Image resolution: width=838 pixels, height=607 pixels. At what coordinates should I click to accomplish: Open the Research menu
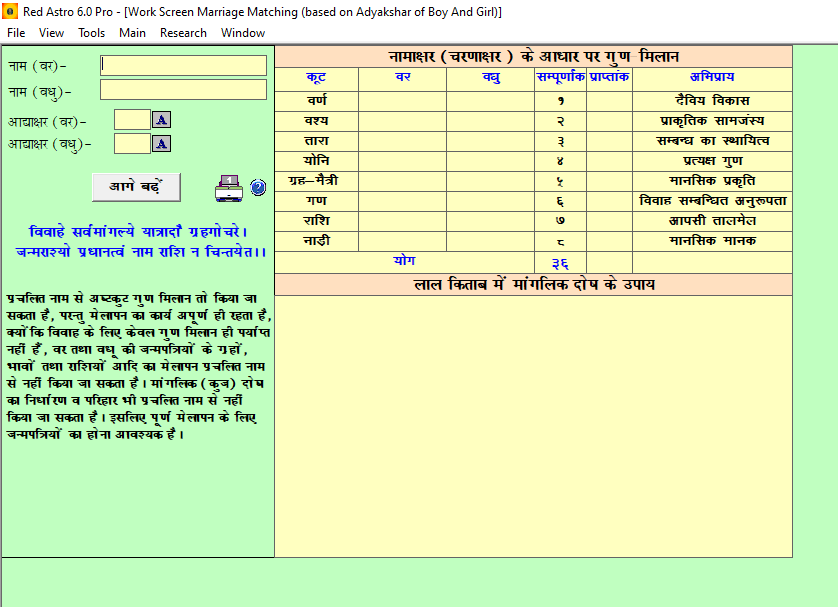[x=183, y=33]
